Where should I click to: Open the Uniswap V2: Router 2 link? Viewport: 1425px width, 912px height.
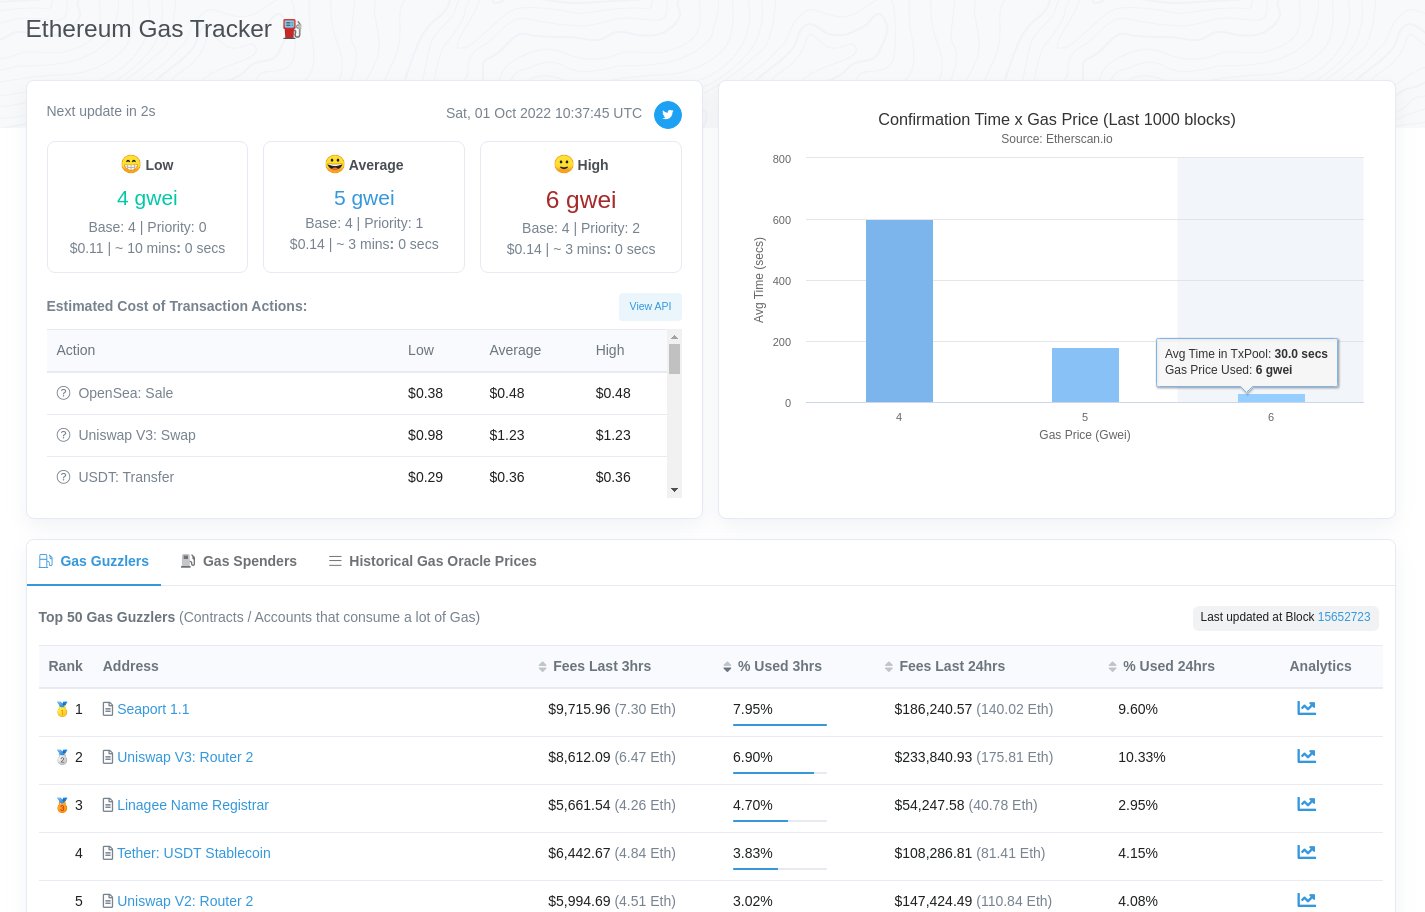[185, 901]
